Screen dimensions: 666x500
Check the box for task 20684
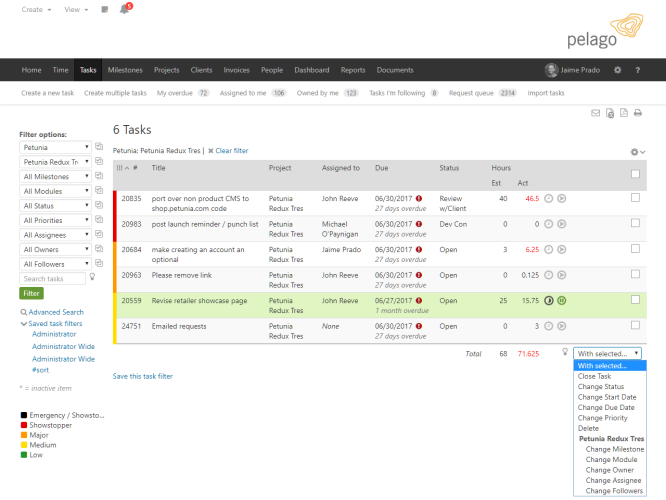[x=635, y=249]
